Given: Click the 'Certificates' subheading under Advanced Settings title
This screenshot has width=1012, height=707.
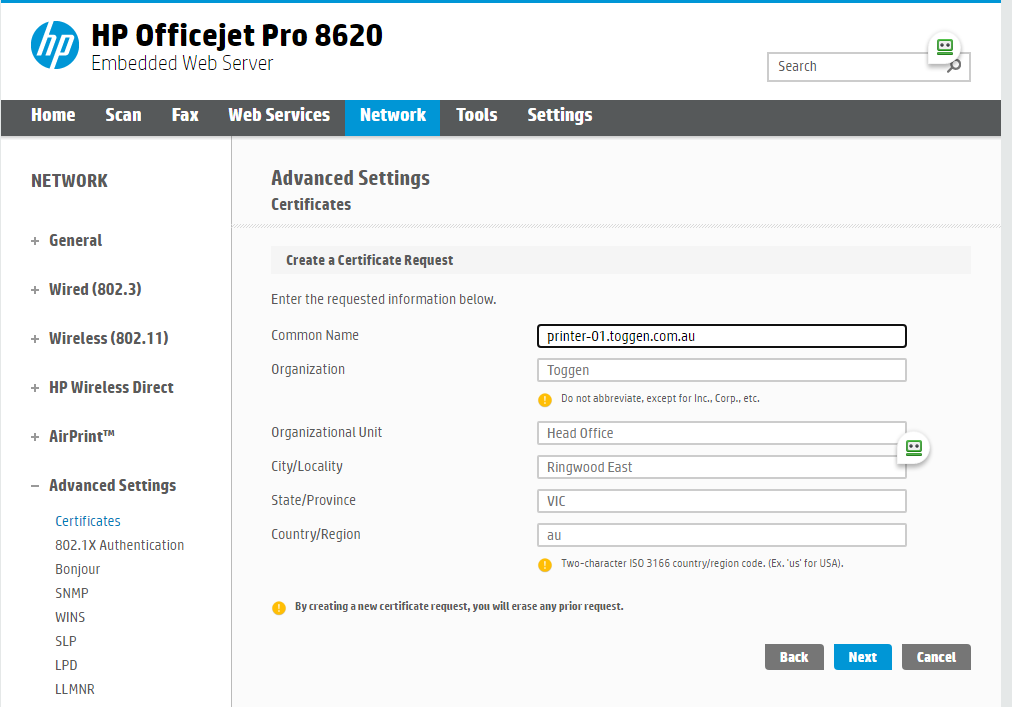Looking at the screenshot, I should click(x=311, y=205).
